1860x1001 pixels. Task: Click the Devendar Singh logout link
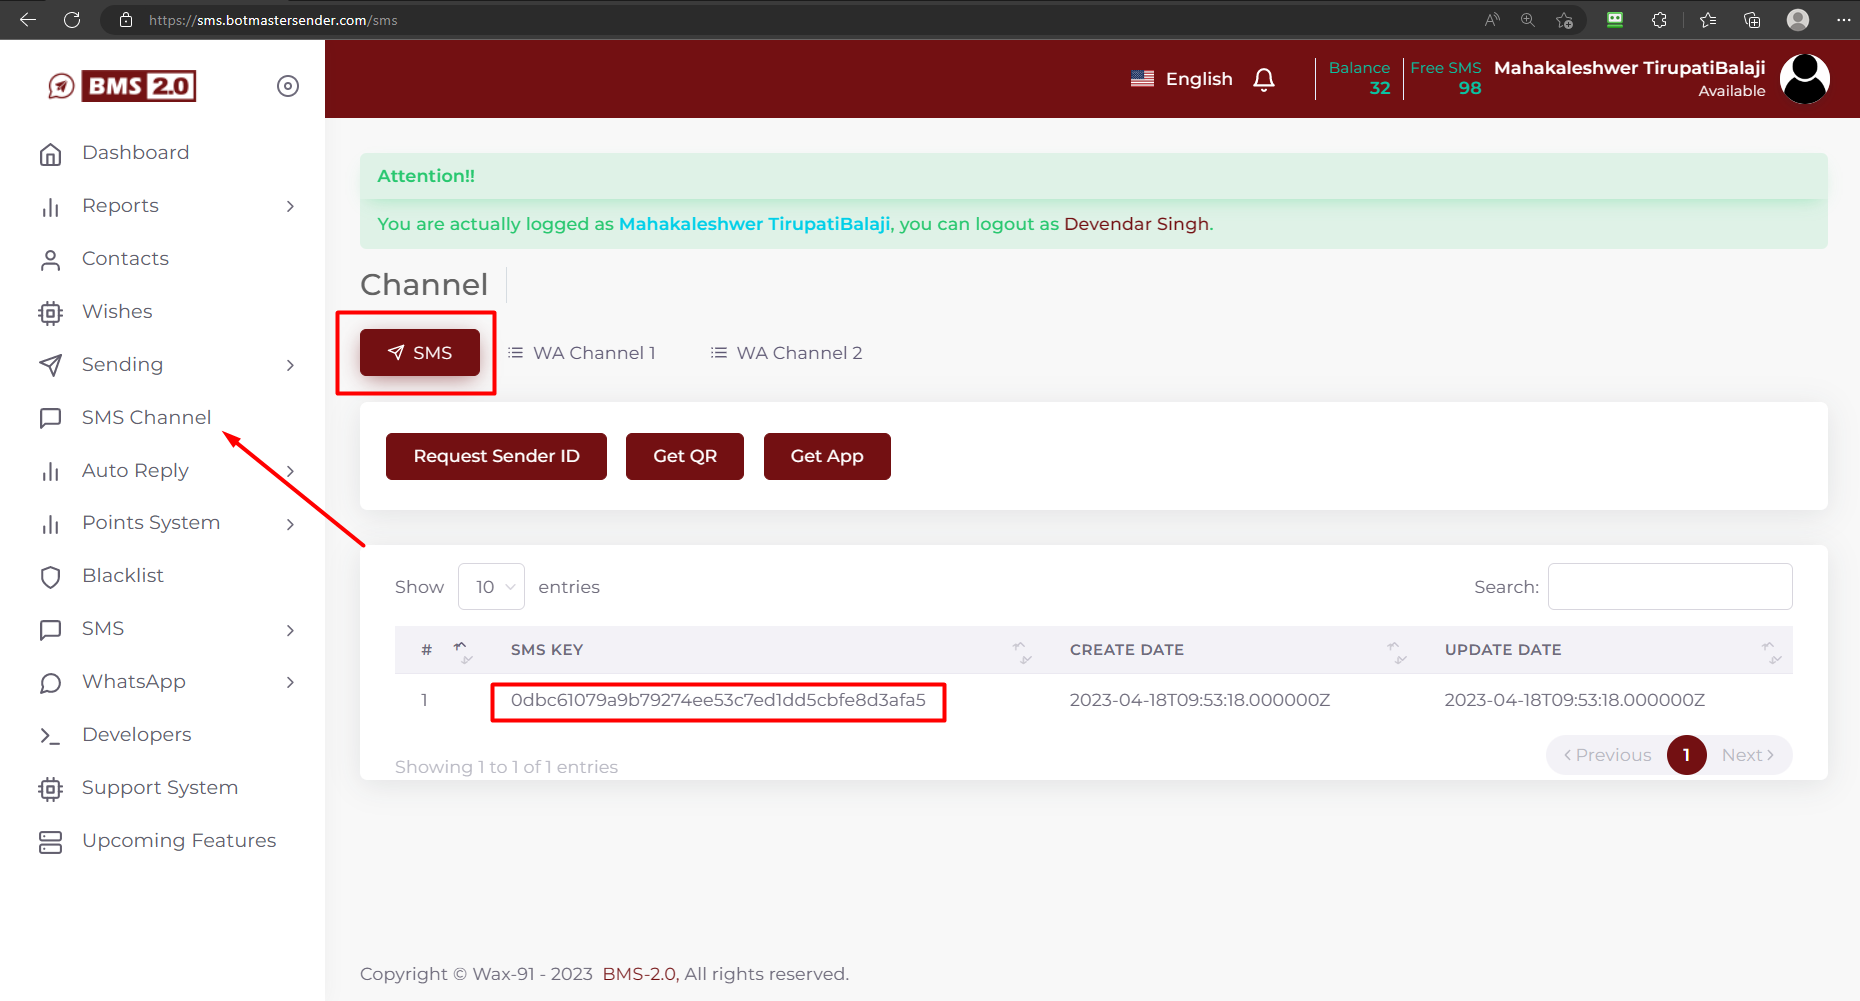tap(1136, 224)
